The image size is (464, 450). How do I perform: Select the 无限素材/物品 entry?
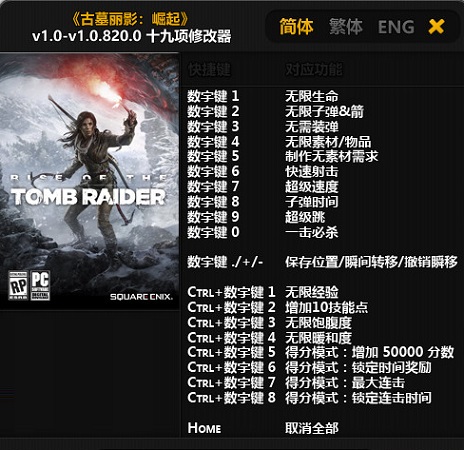(328, 142)
